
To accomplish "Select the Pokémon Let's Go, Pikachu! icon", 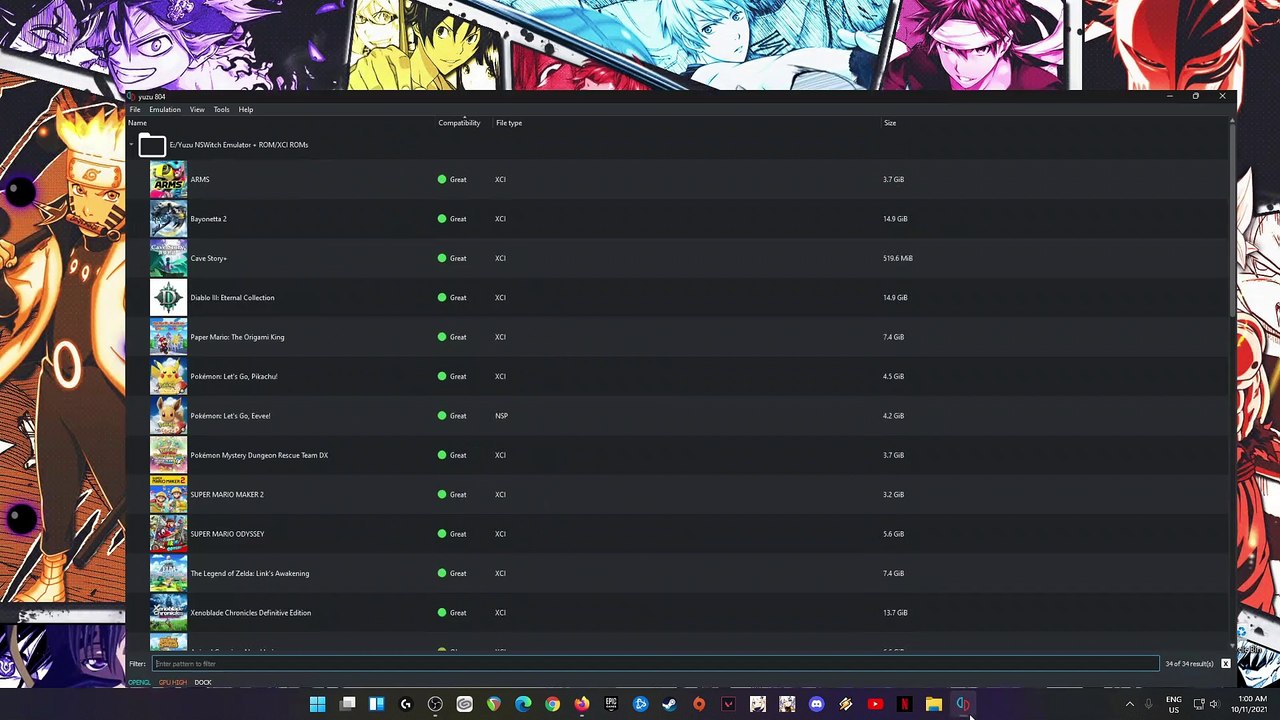I will click(168, 376).
